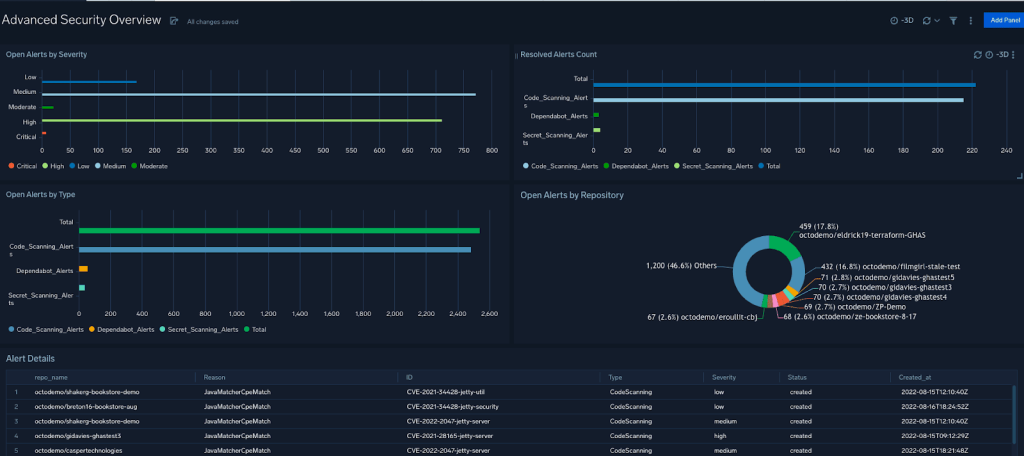
Task: Click the Total bar in Open Alerts by Type
Action: coord(280,231)
